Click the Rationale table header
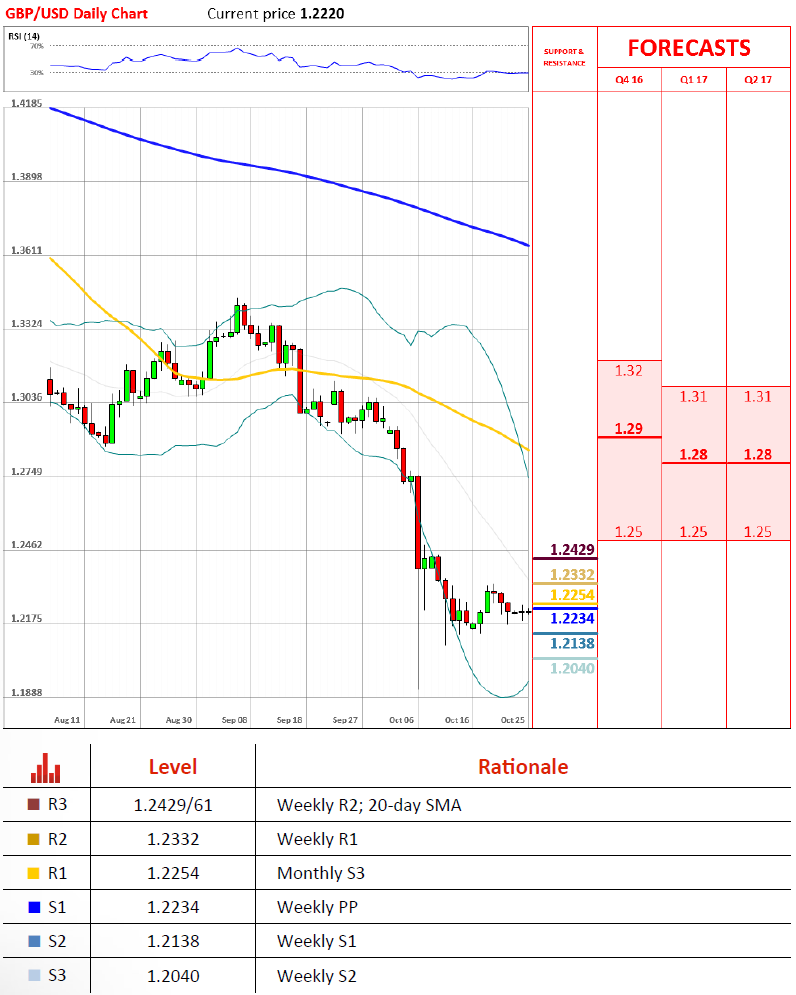Viewport: 796px width, 995px height. point(523,767)
